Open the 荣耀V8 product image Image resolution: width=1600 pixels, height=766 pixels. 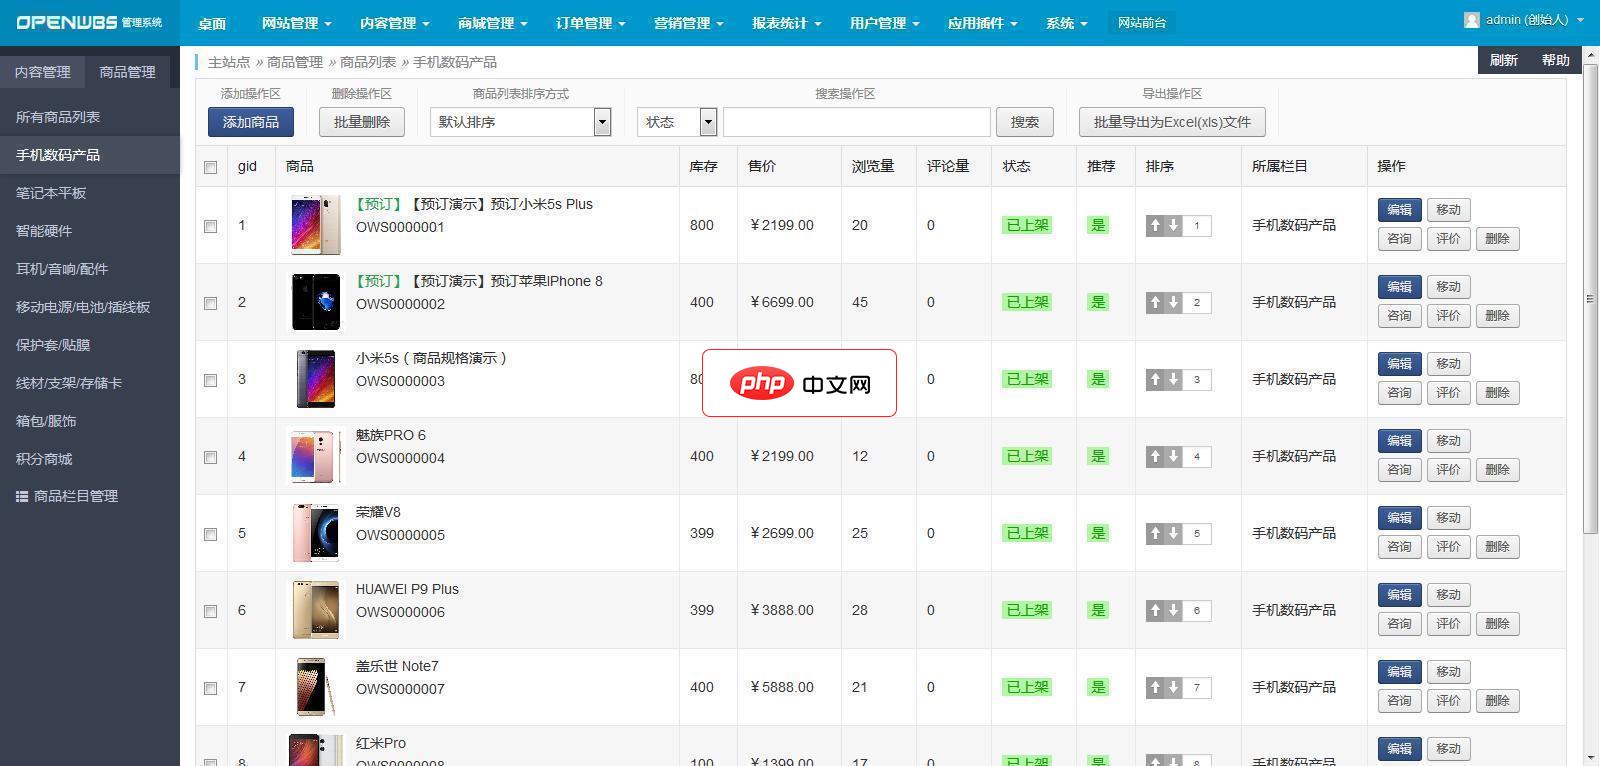pos(315,533)
